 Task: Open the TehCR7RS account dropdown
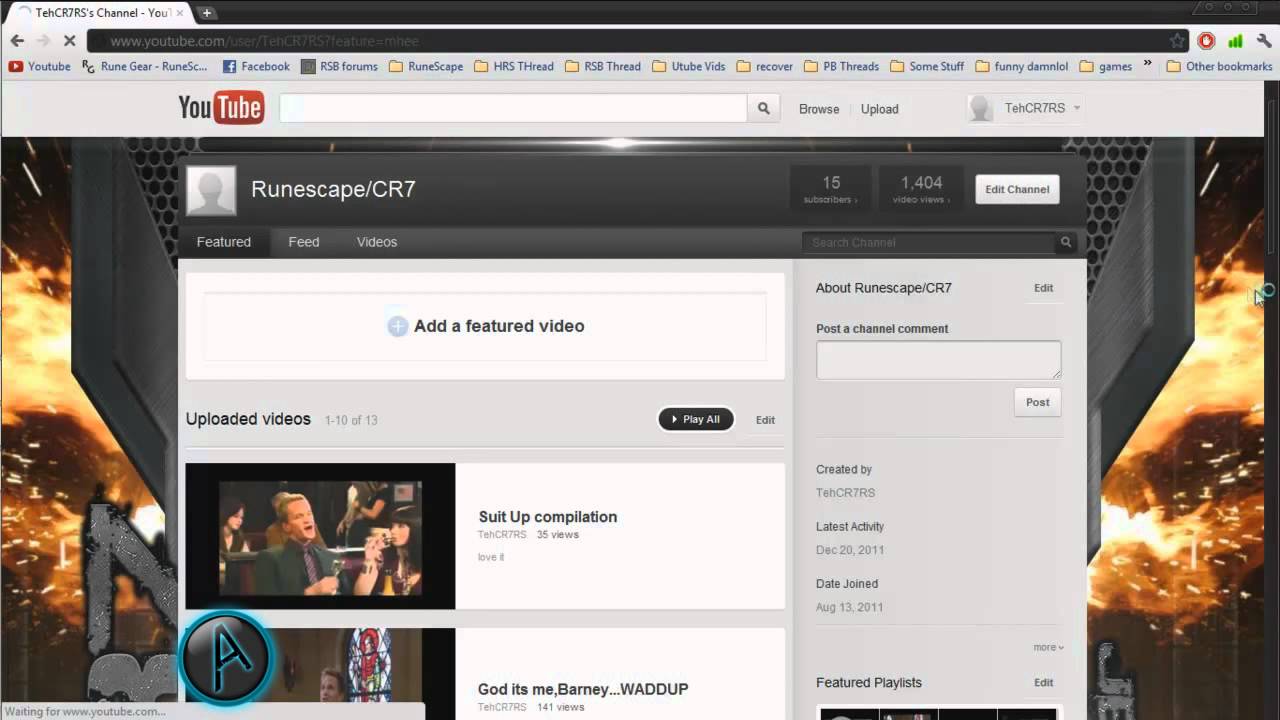(1077, 108)
